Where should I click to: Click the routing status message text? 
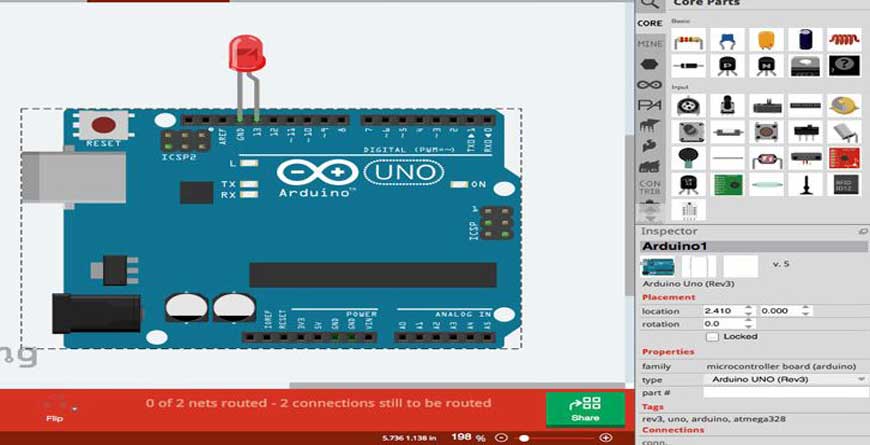click(318, 403)
